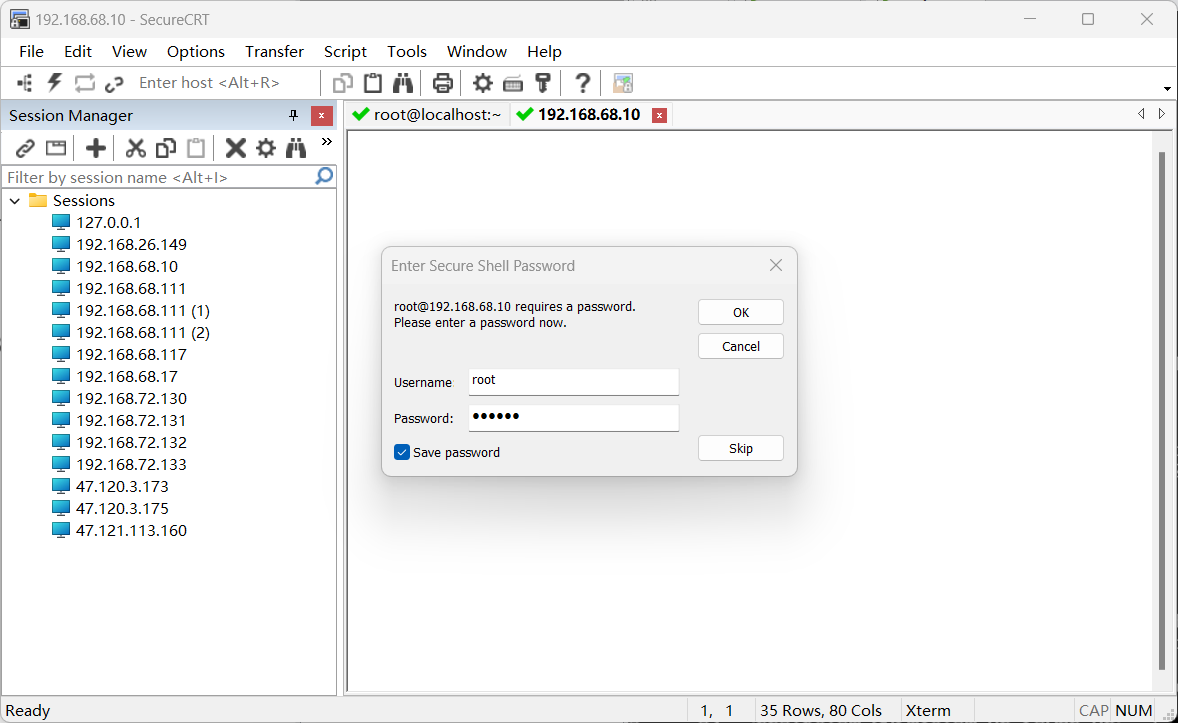Click the Reconnect toolbar icon
This screenshot has width=1178, height=723.
coord(84,83)
